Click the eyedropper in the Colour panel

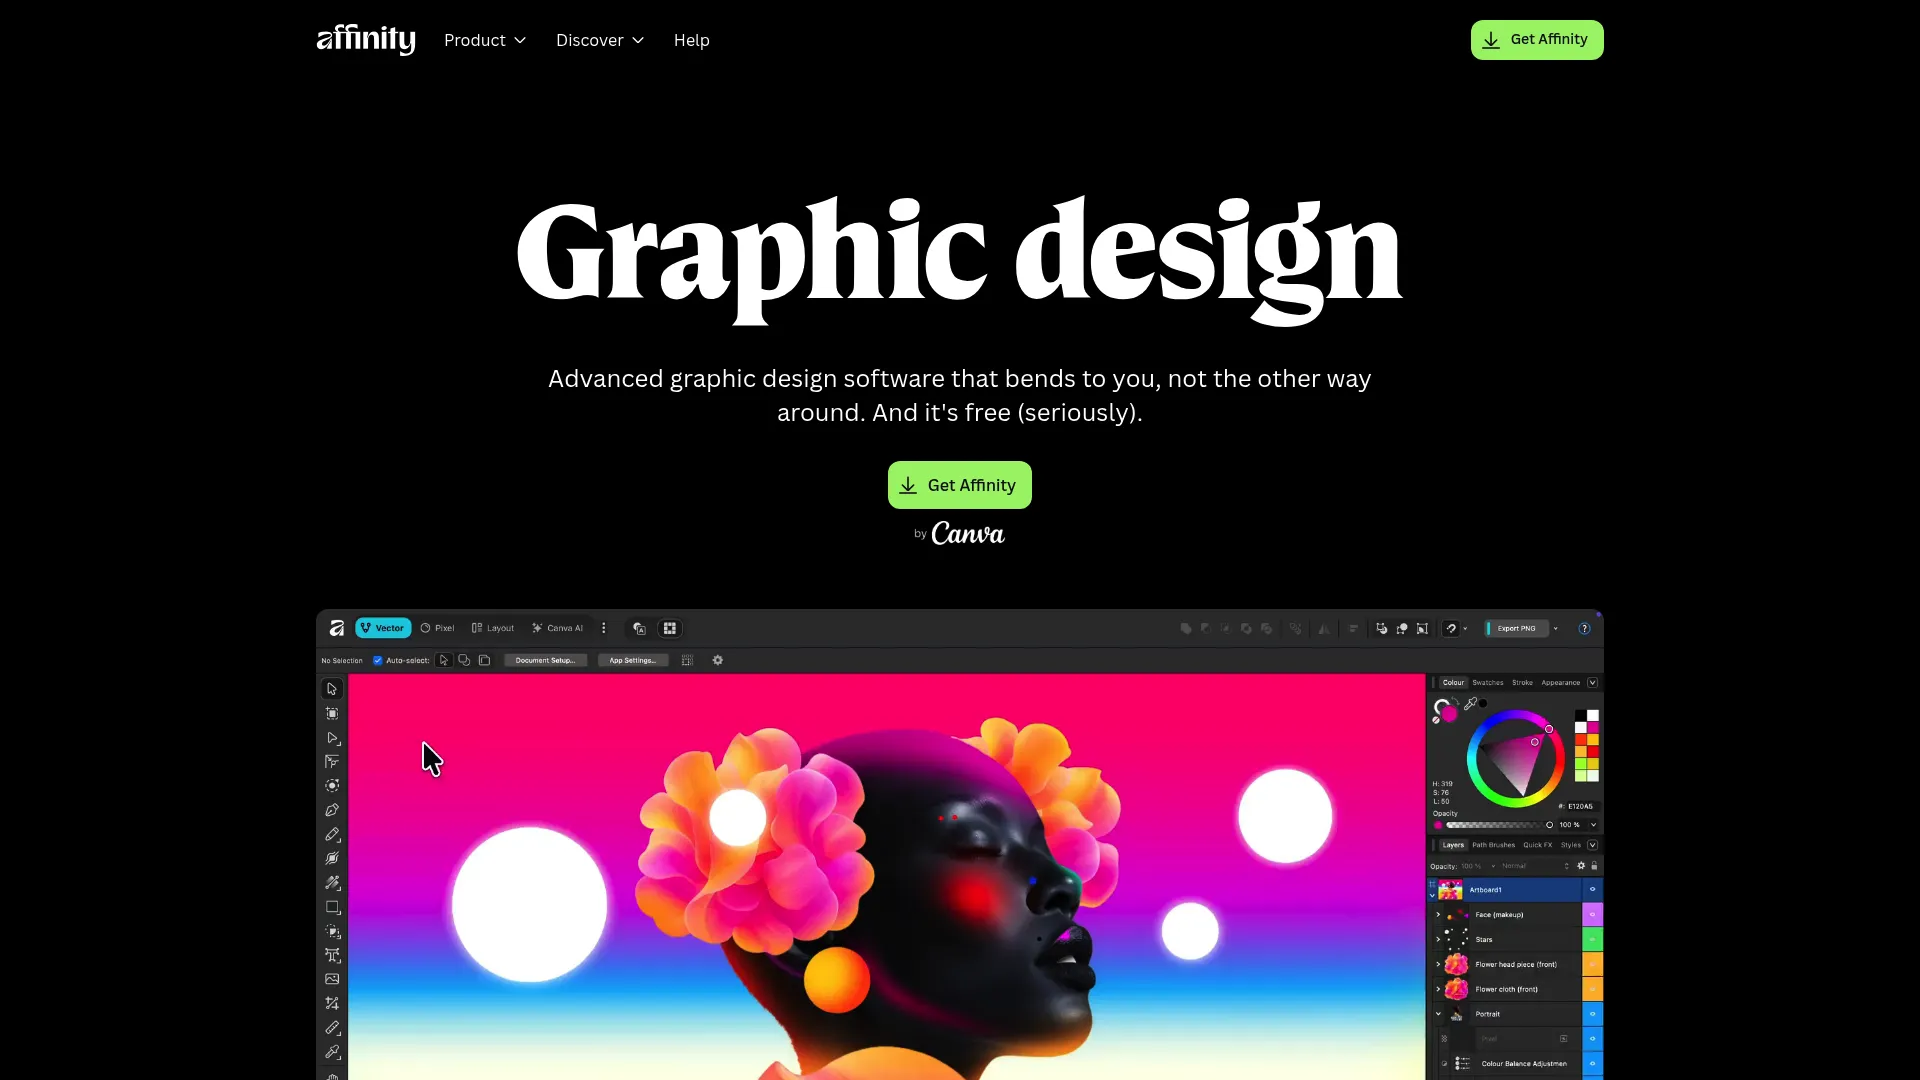point(1471,704)
